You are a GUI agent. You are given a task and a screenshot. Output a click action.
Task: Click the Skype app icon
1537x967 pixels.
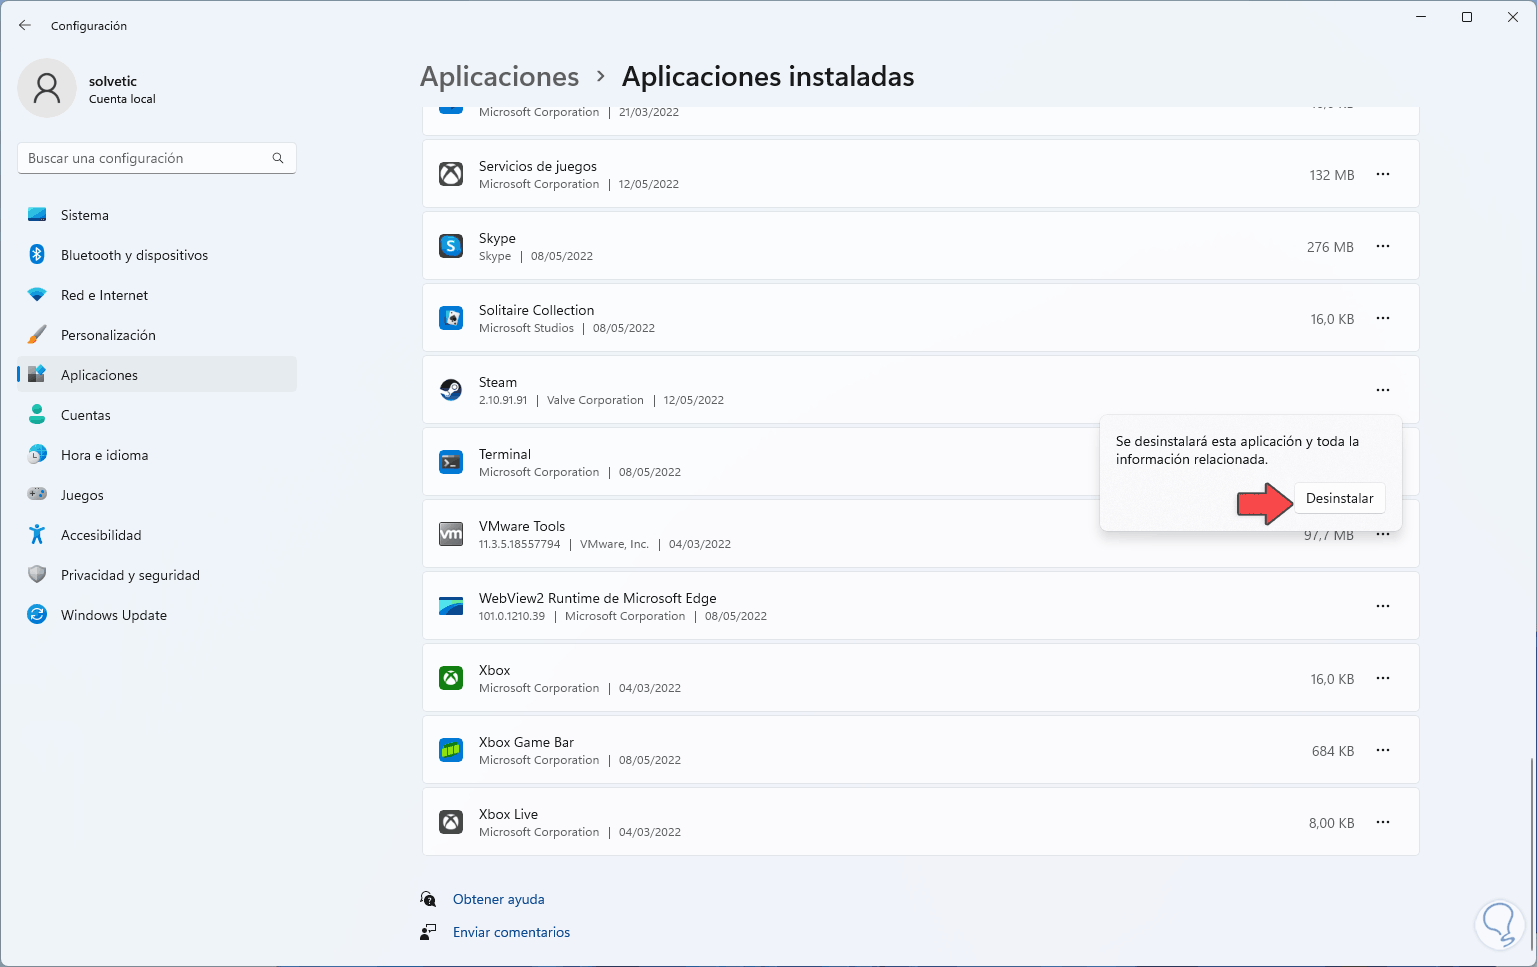pyautogui.click(x=451, y=246)
